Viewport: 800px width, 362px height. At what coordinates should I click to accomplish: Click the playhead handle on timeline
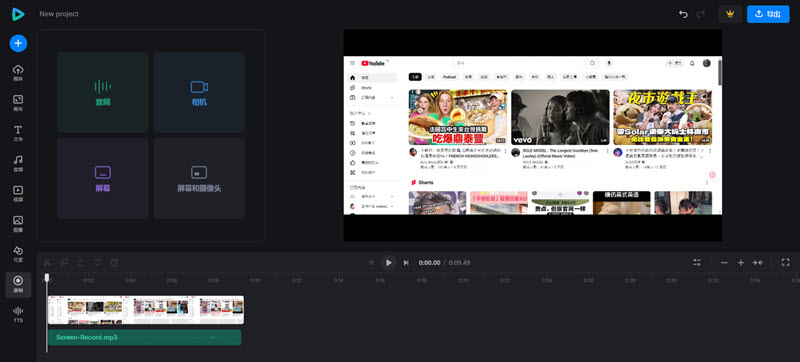pyautogui.click(x=47, y=278)
